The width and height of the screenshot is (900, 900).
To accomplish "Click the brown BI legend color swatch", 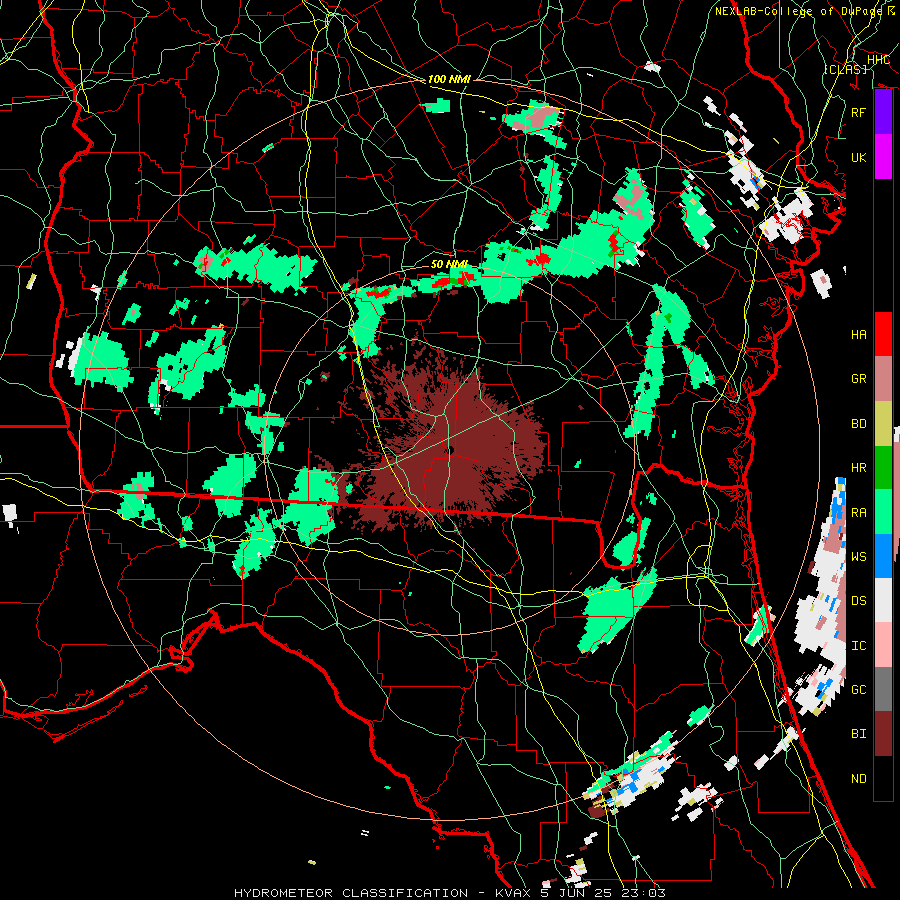I will [883, 734].
